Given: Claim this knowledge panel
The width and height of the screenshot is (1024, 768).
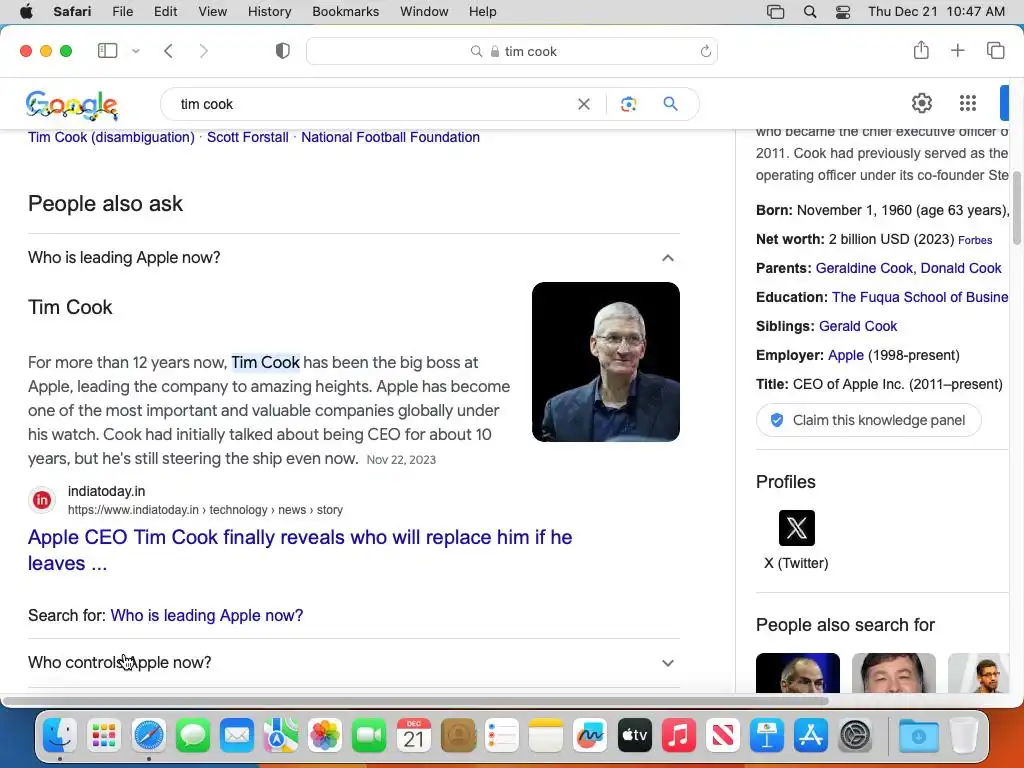Looking at the screenshot, I should point(868,420).
